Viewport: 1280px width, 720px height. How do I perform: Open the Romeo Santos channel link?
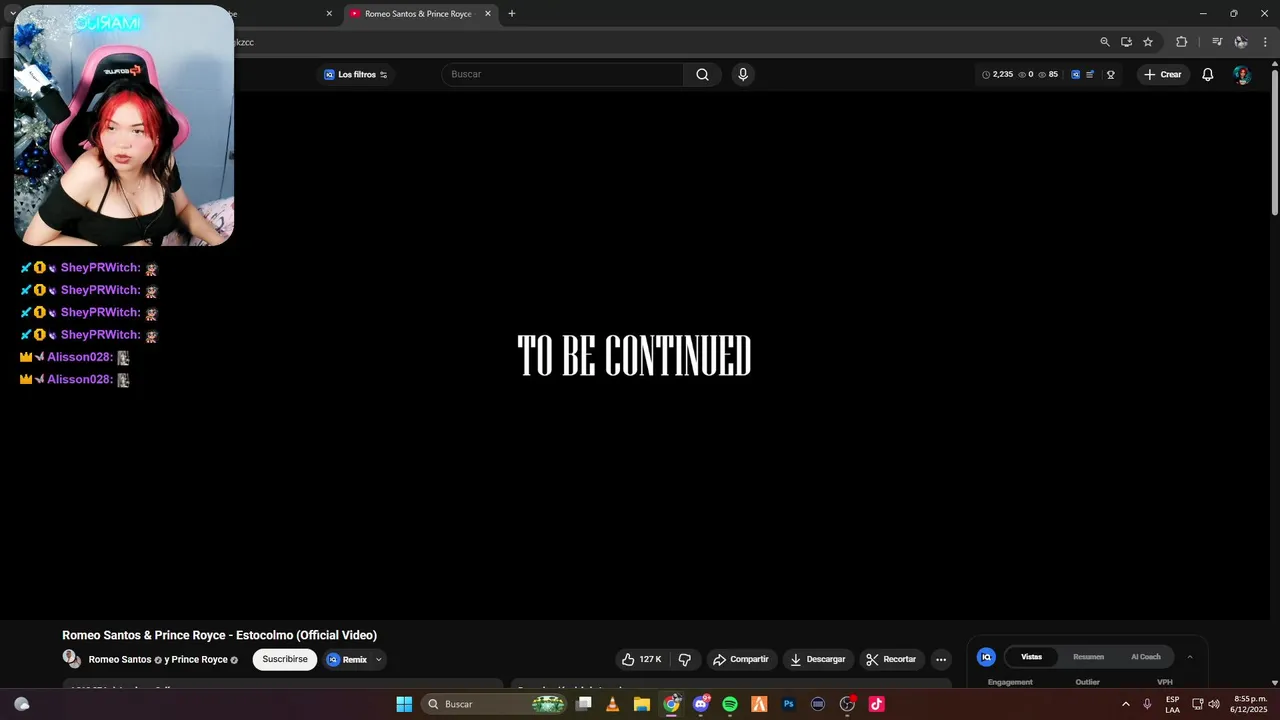tap(120, 660)
